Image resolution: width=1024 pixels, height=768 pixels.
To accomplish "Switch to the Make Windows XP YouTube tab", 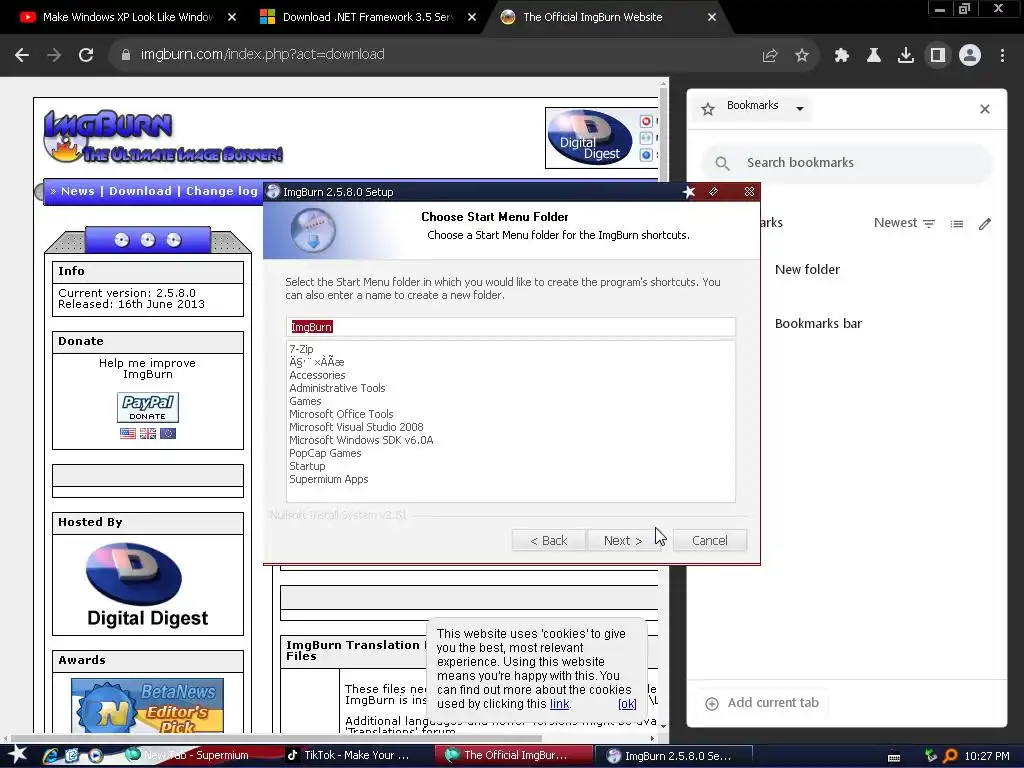I will pos(127,17).
